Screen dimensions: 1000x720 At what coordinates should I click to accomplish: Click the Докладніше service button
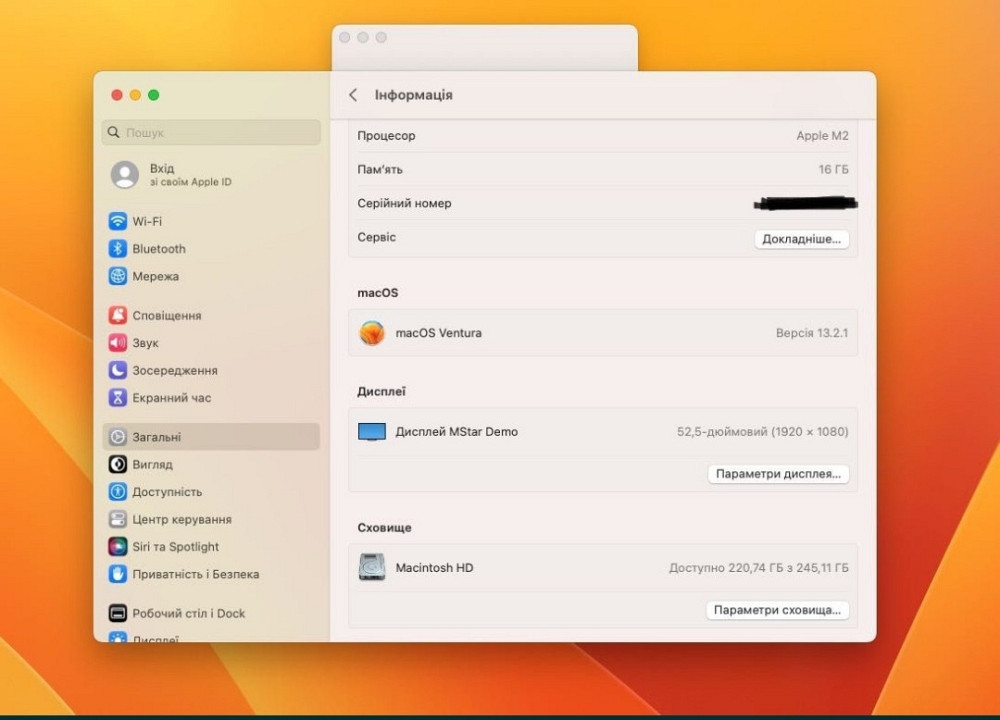click(x=801, y=240)
